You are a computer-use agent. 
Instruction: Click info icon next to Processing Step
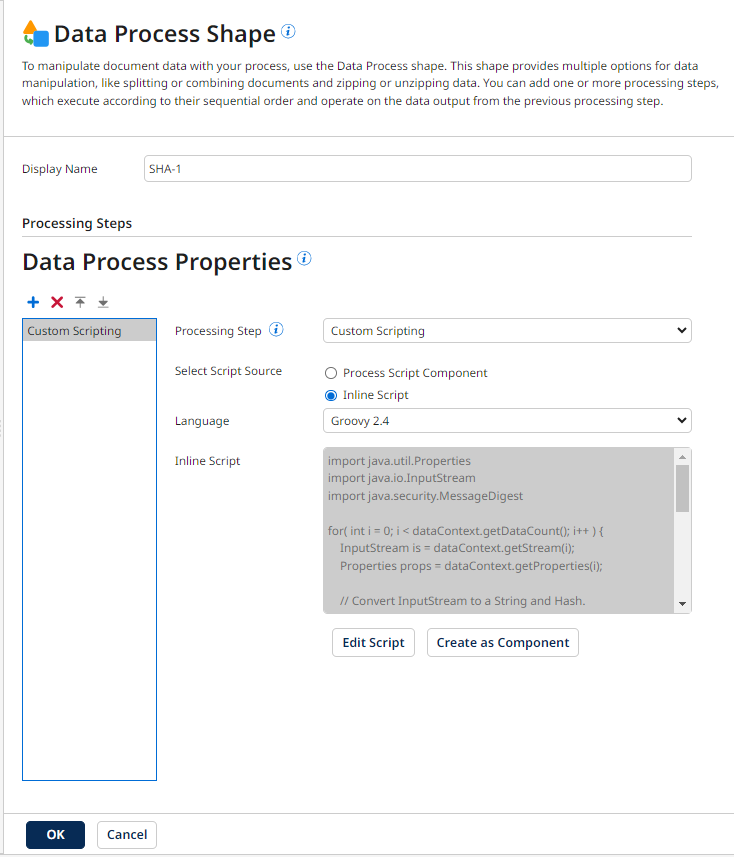coord(276,330)
